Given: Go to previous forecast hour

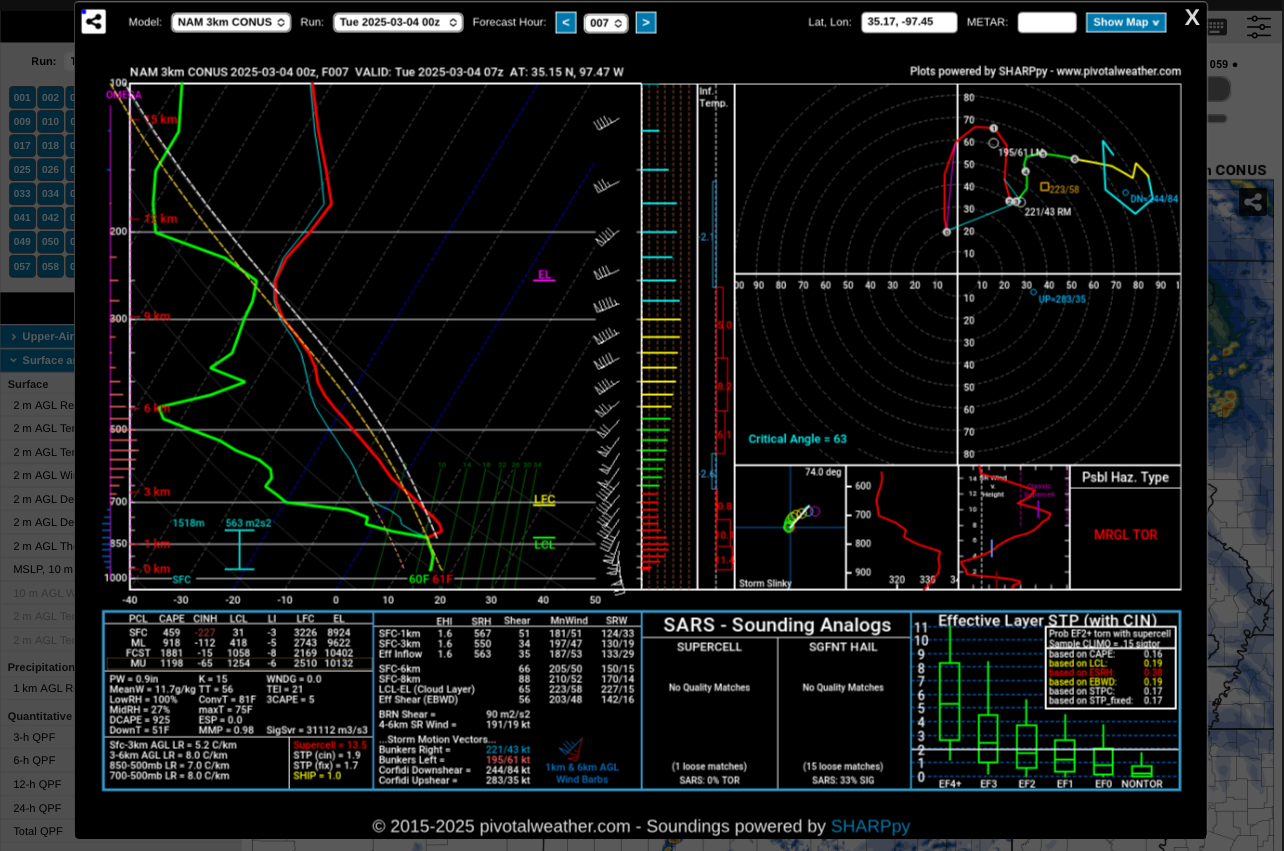Looking at the screenshot, I should (566, 22).
